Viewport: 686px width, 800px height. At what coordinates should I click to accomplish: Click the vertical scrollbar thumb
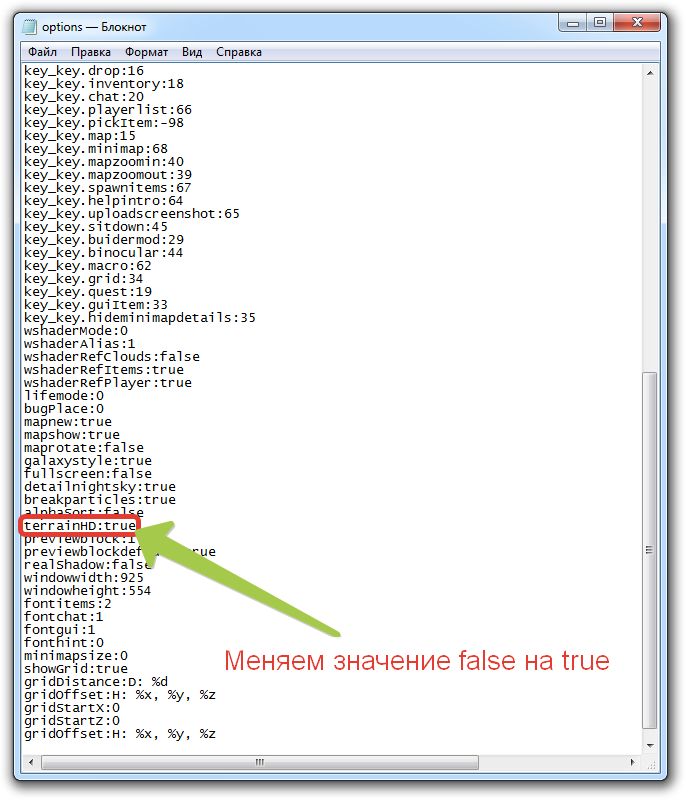tap(650, 548)
